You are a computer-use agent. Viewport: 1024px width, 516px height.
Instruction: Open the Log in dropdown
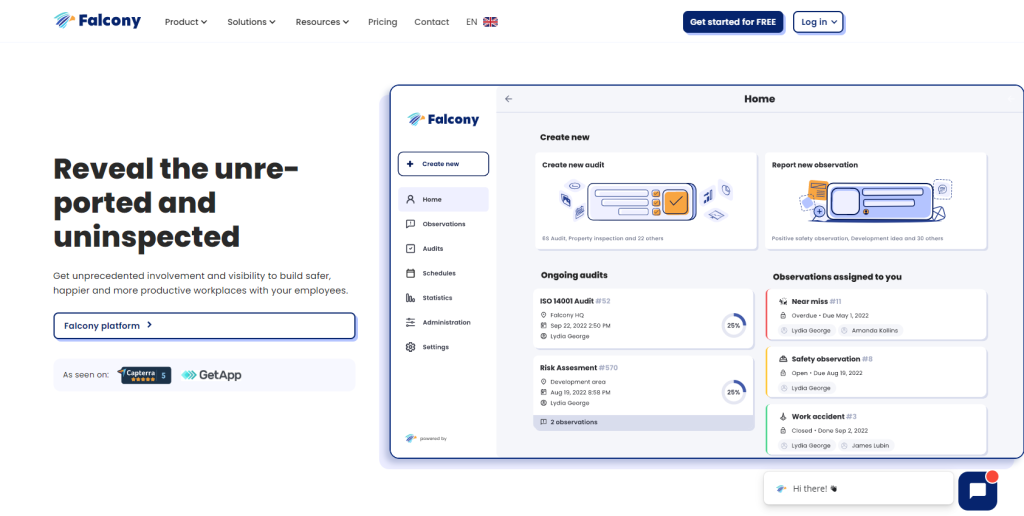pyautogui.click(x=818, y=22)
